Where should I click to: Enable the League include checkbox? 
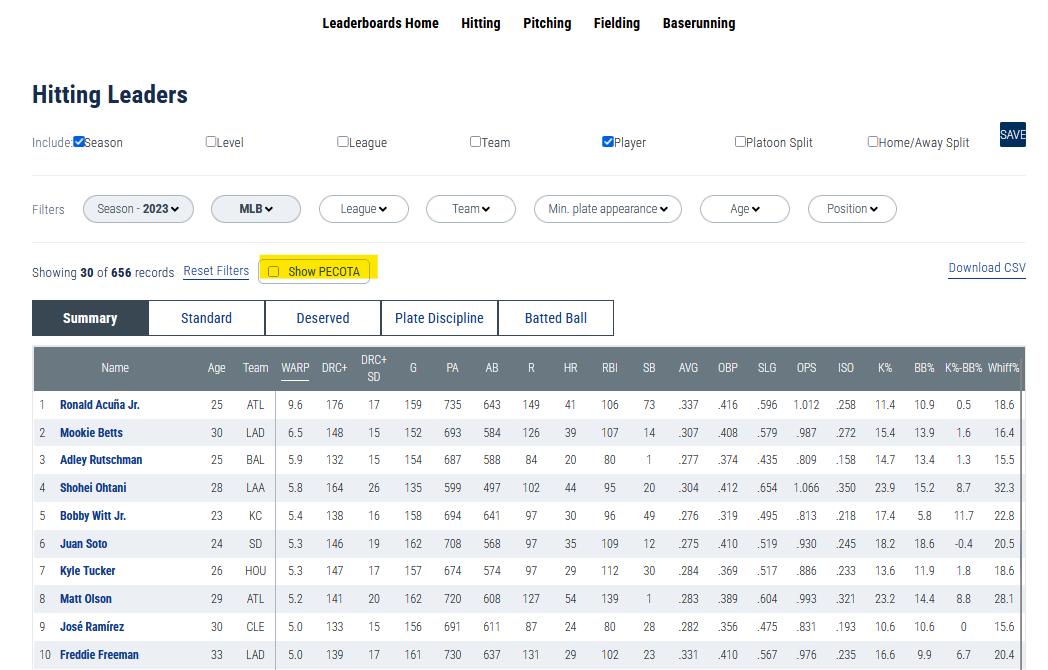click(x=343, y=142)
